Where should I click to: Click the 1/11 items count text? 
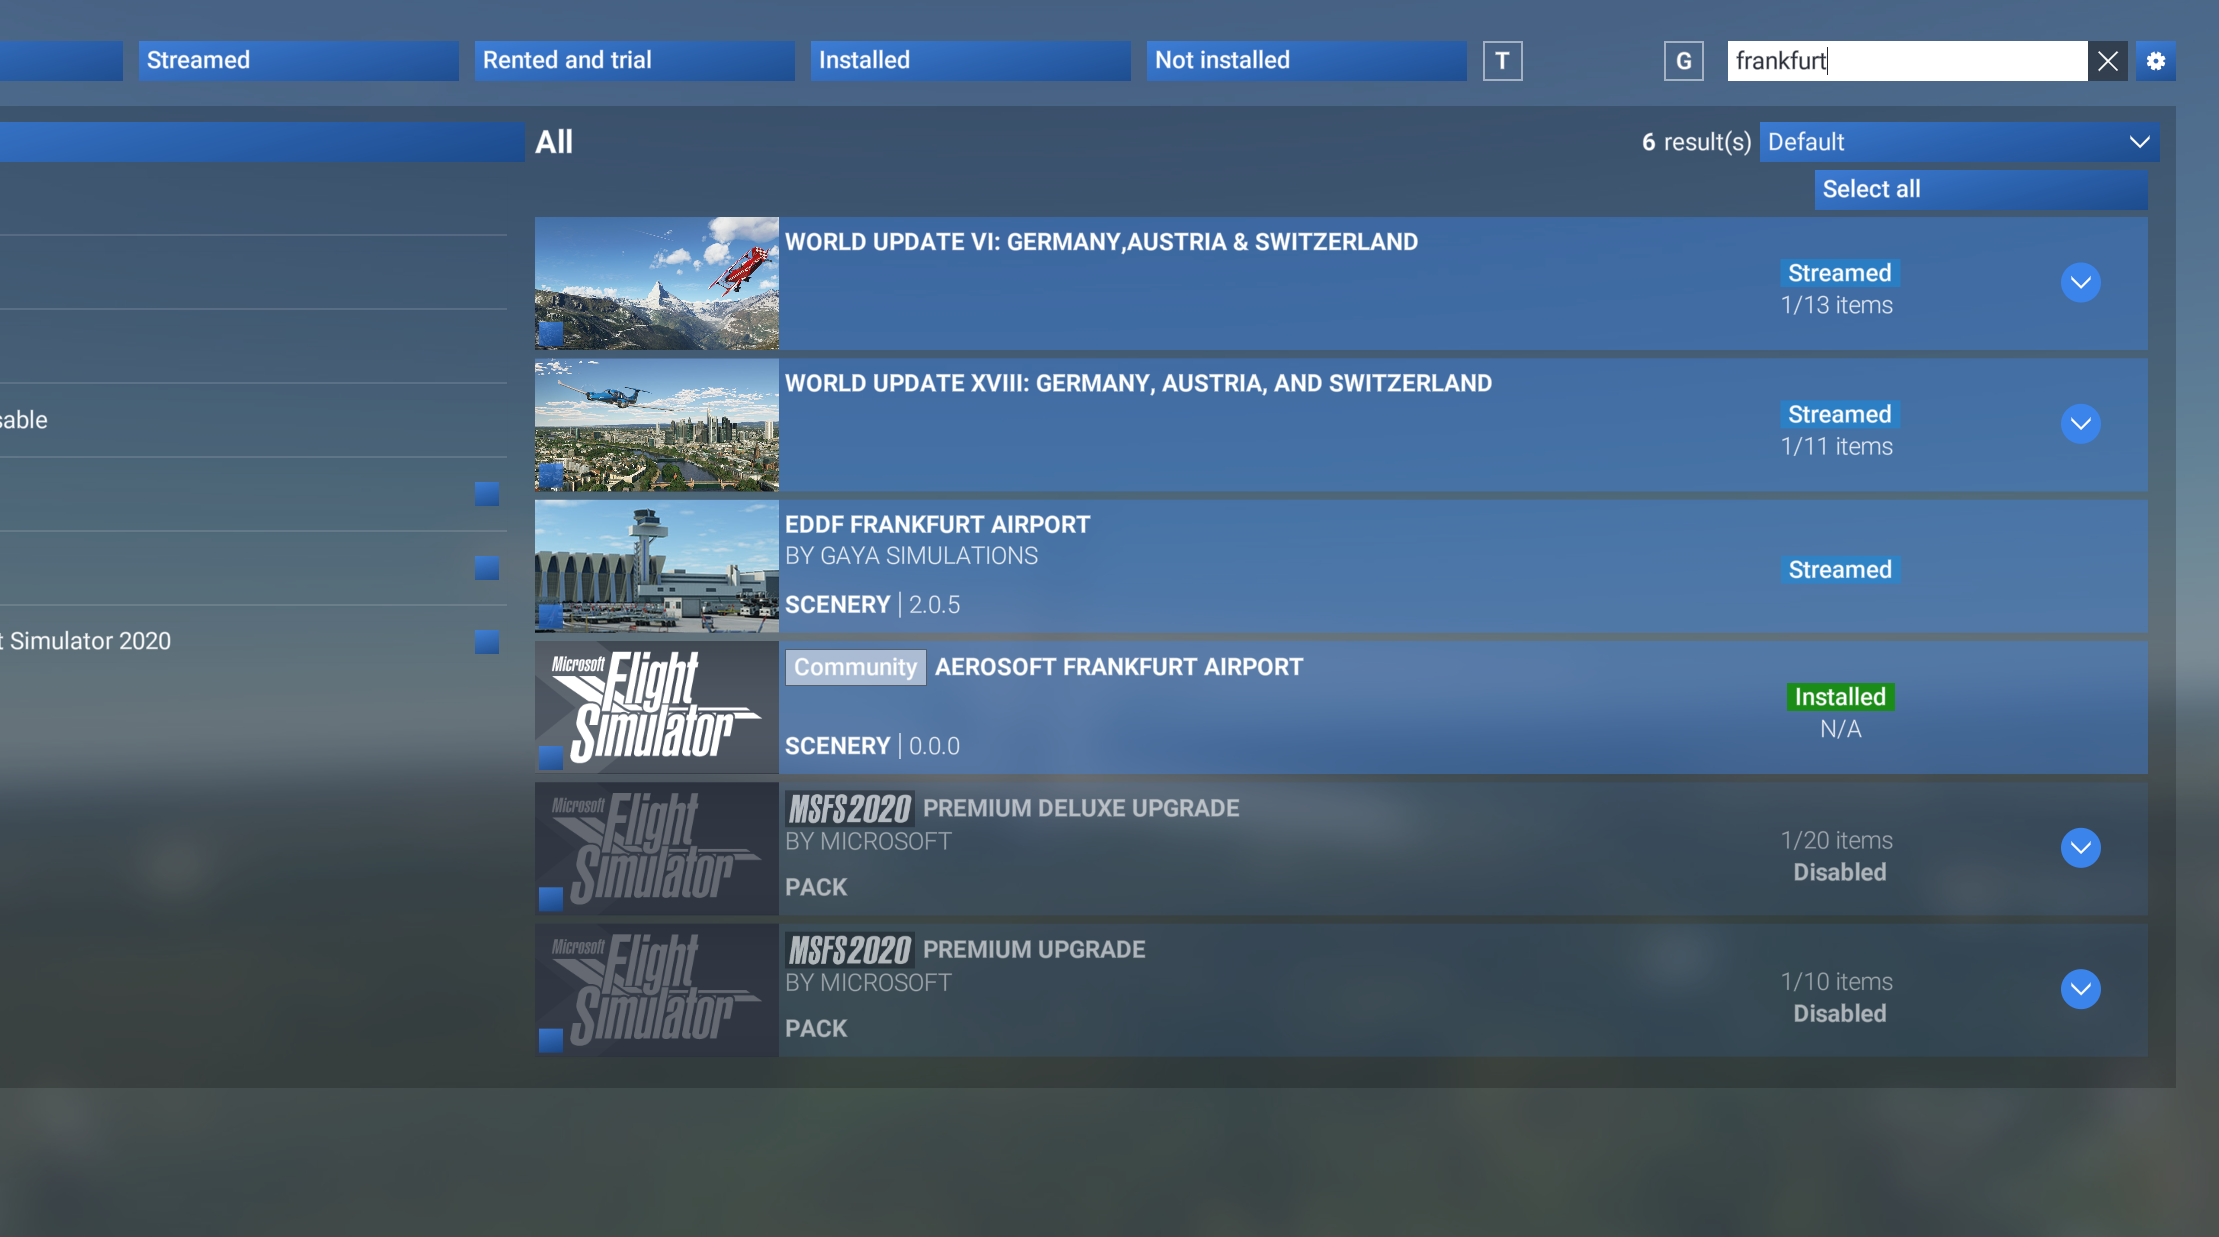pos(1837,446)
